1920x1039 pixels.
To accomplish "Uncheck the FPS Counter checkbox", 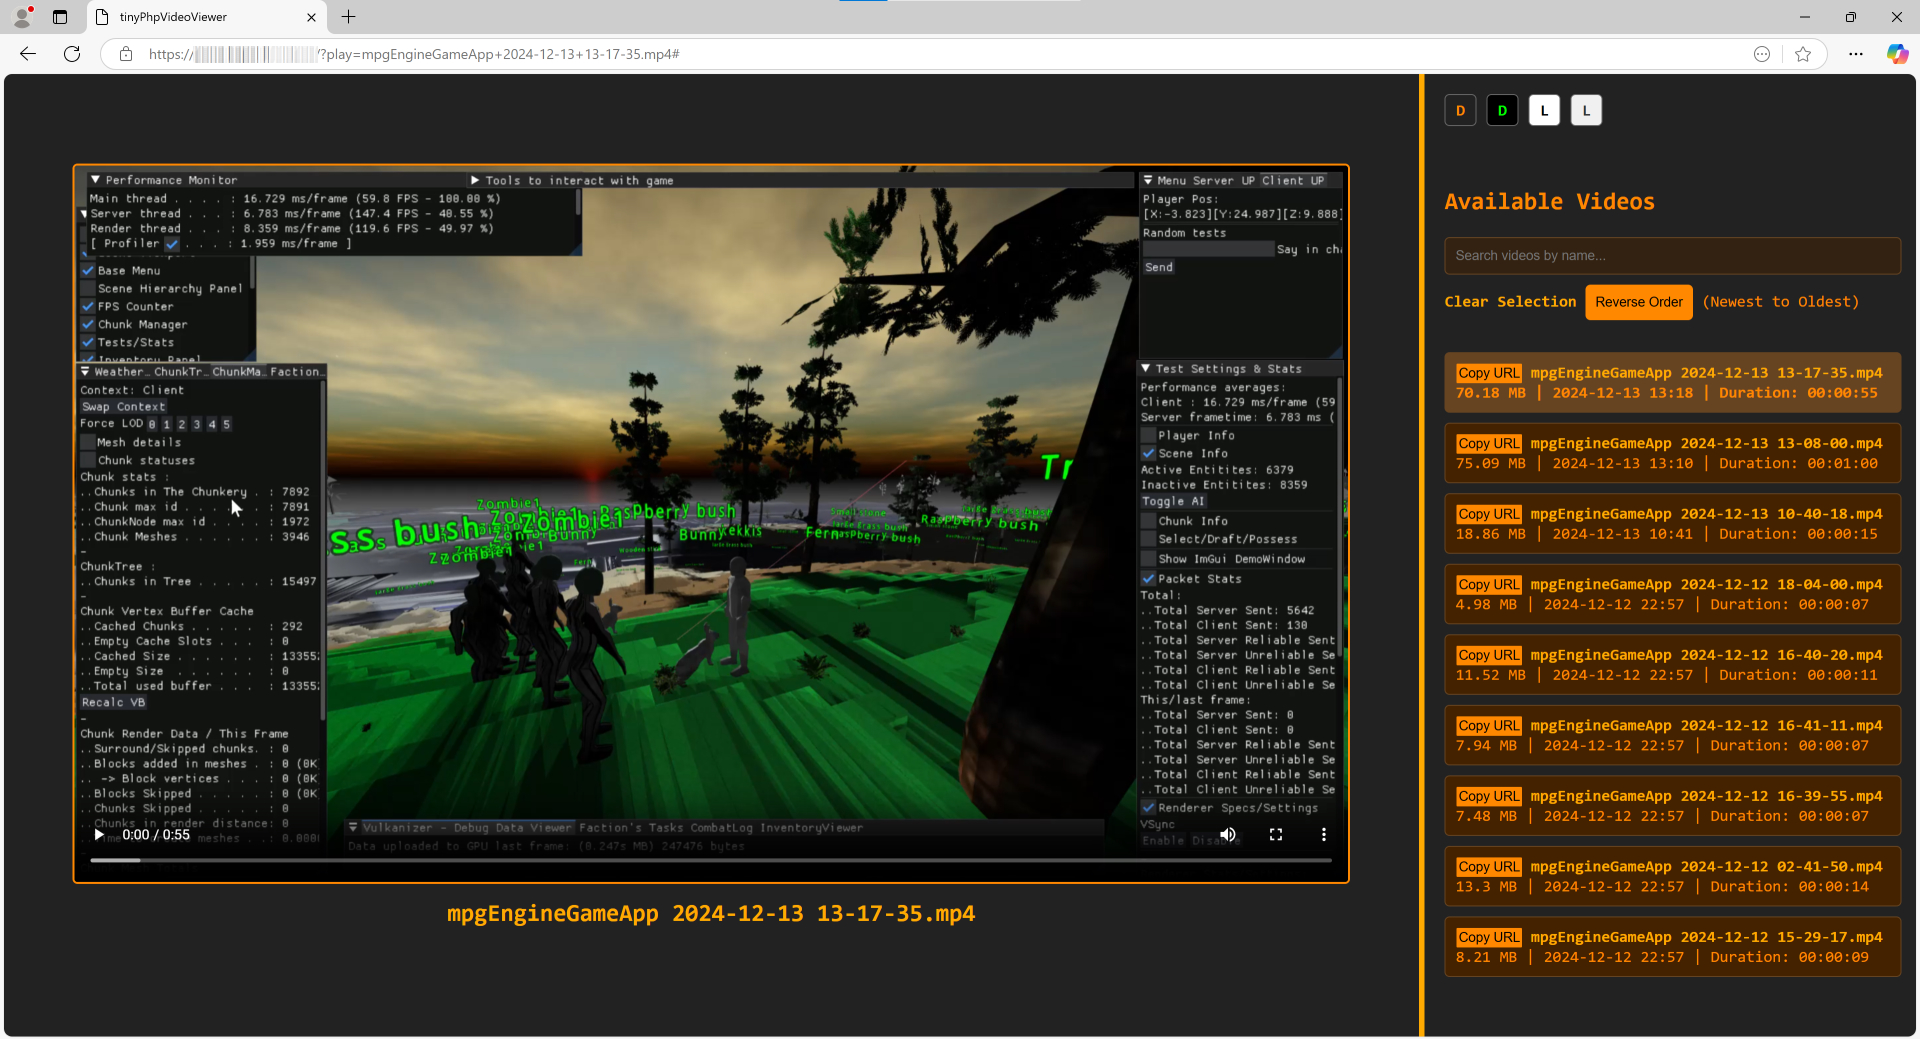I will click(88, 306).
